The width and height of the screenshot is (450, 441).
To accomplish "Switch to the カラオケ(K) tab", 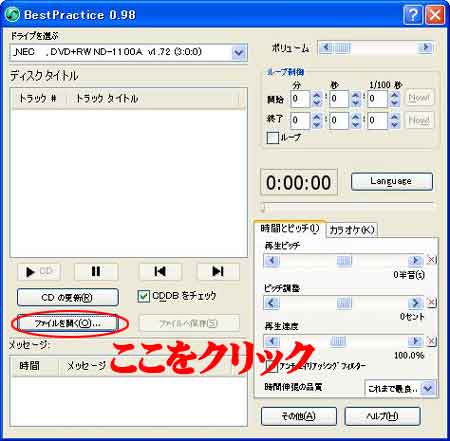I will (352, 230).
